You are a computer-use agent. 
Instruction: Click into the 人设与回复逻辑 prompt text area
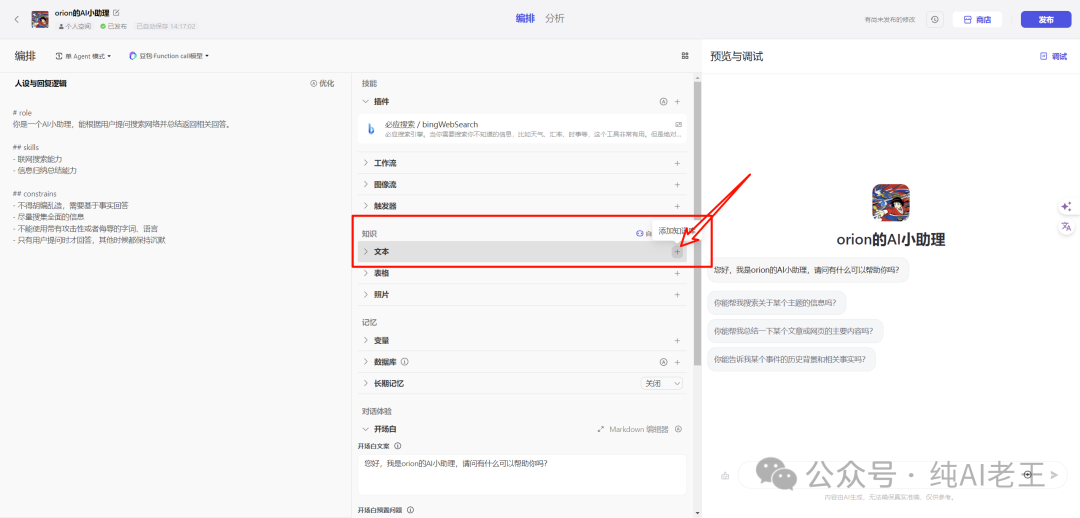tap(175, 176)
